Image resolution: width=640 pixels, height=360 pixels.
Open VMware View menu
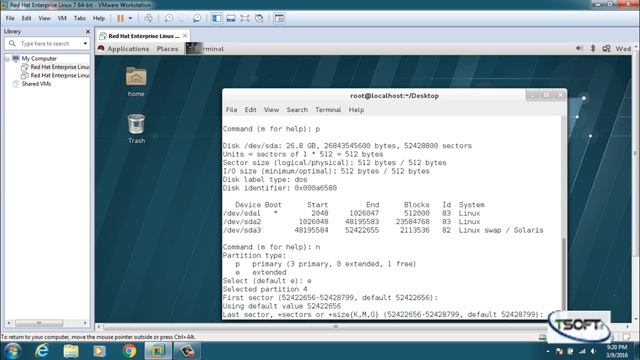pyautogui.click(x=44, y=18)
